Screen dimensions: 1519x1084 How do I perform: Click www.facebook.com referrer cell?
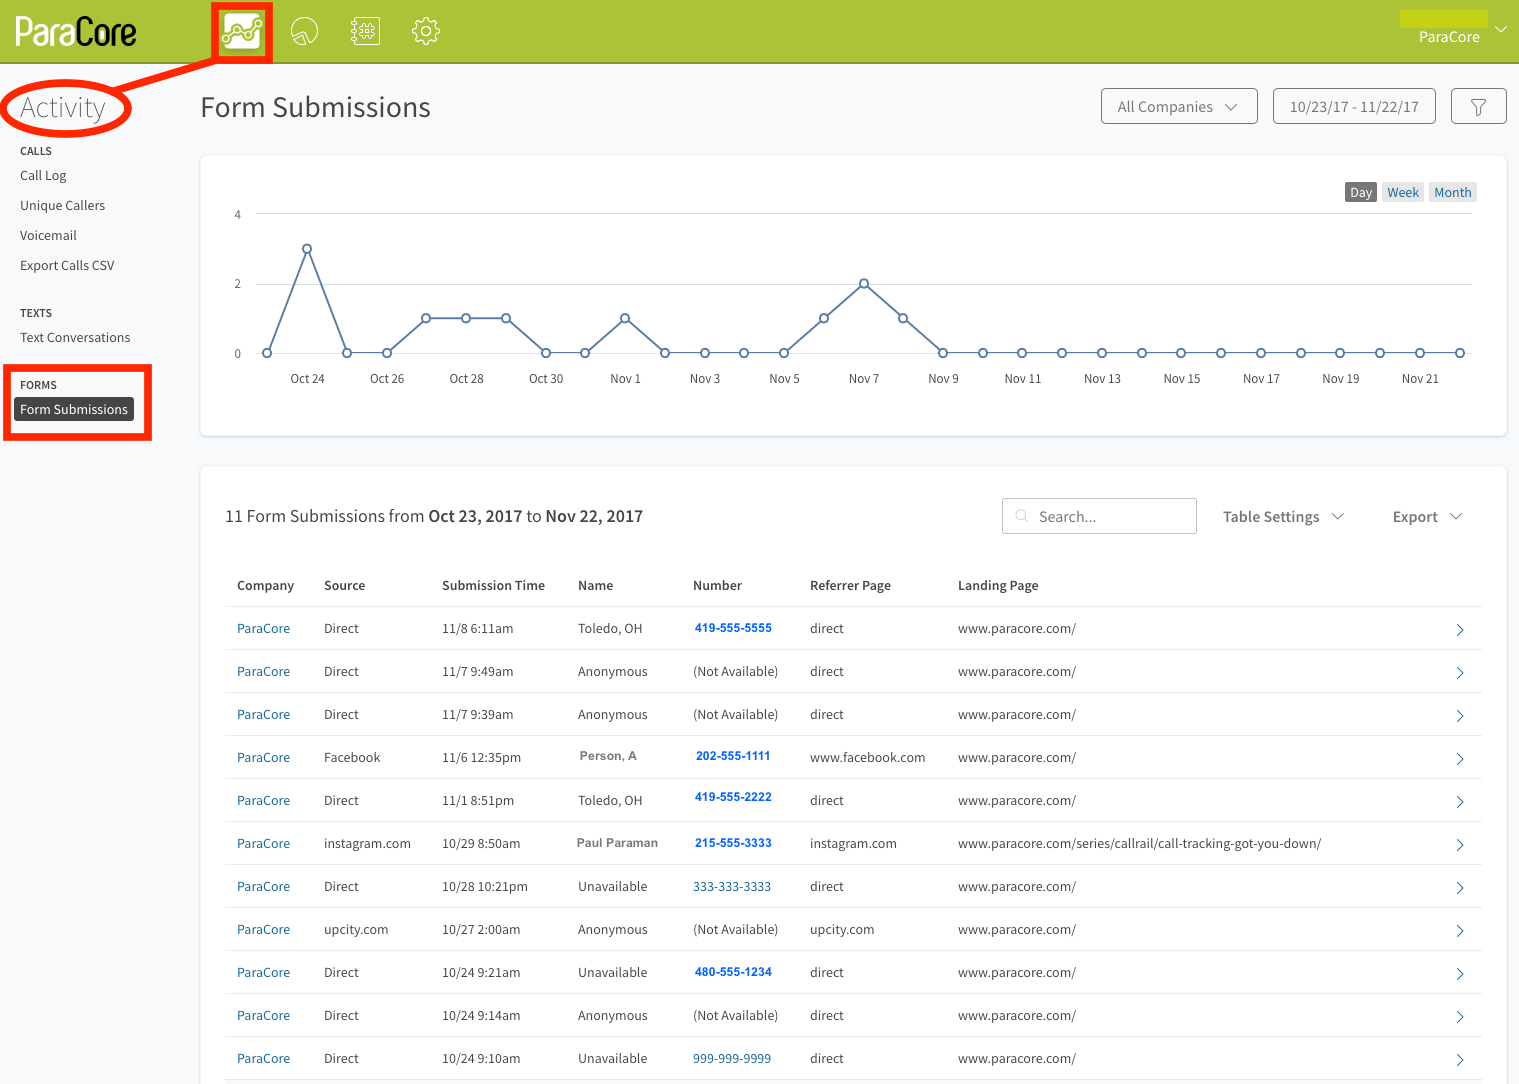(867, 757)
